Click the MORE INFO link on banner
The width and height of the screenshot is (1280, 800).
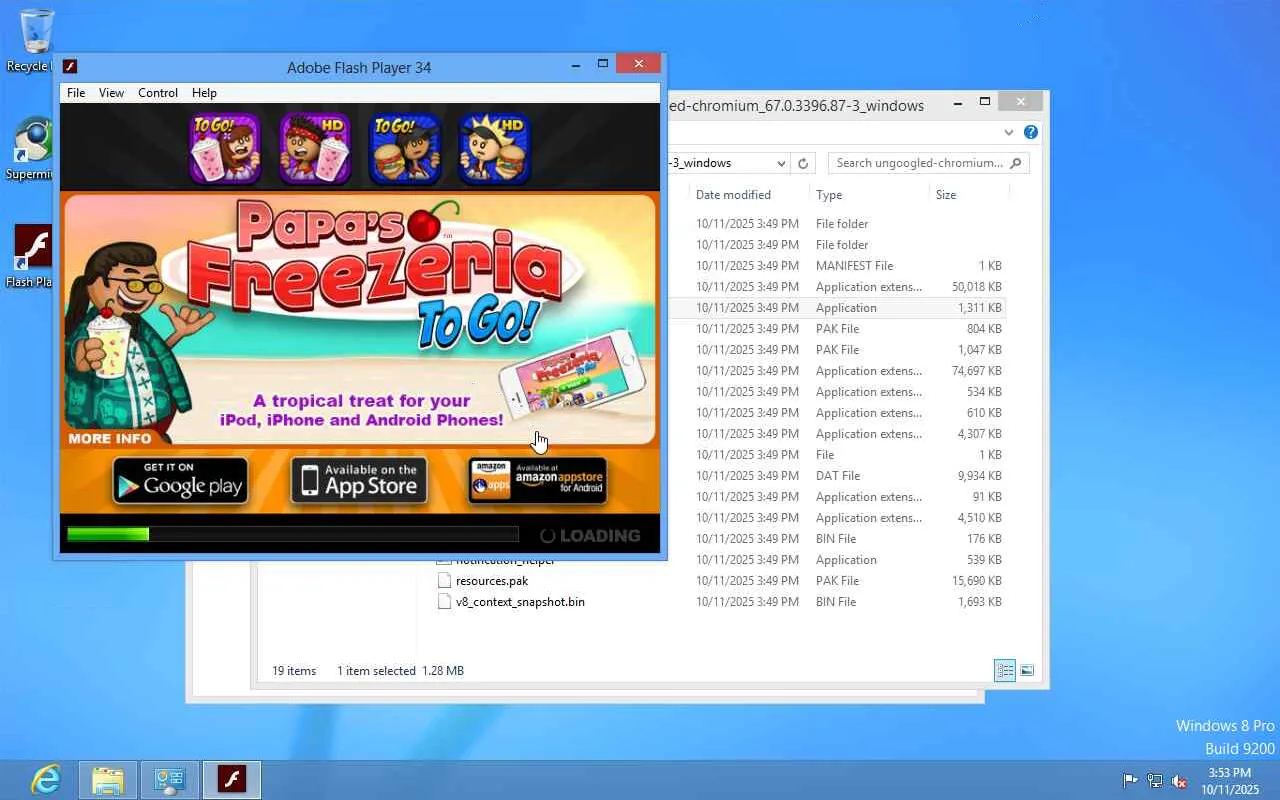pos(110,438)
